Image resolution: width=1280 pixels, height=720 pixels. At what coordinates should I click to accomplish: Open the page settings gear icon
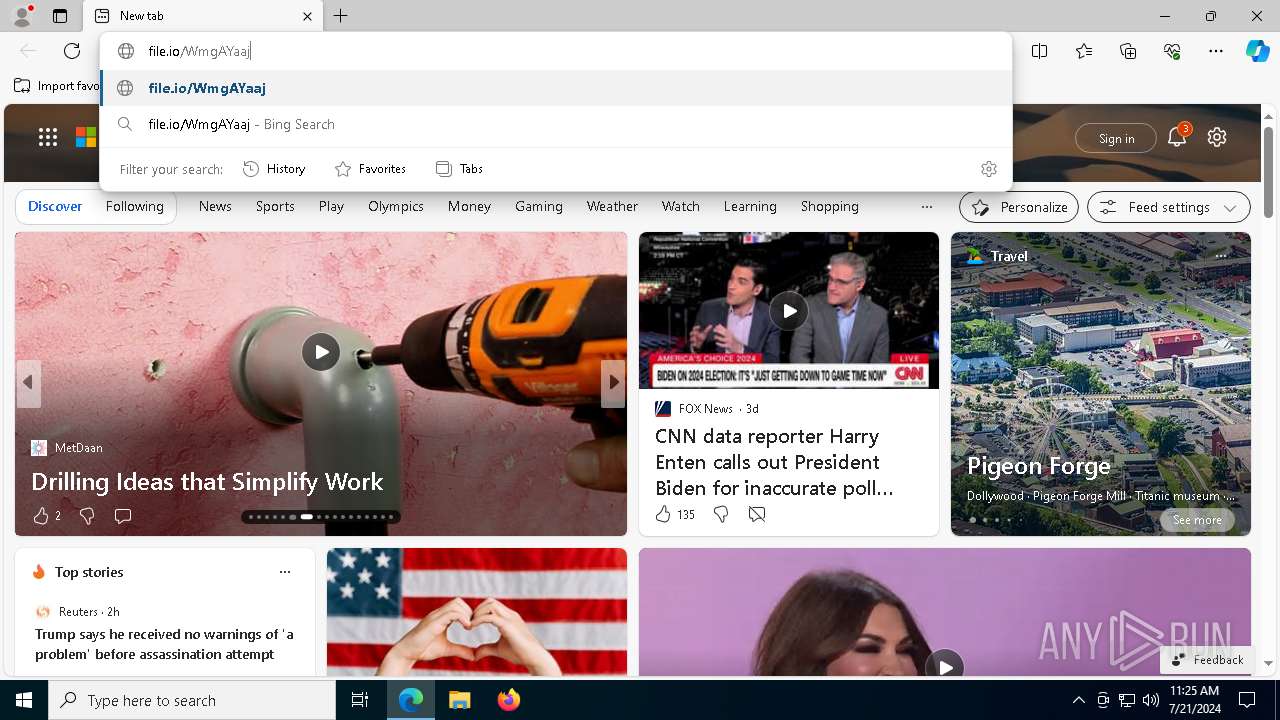(x=1217, y=138)
